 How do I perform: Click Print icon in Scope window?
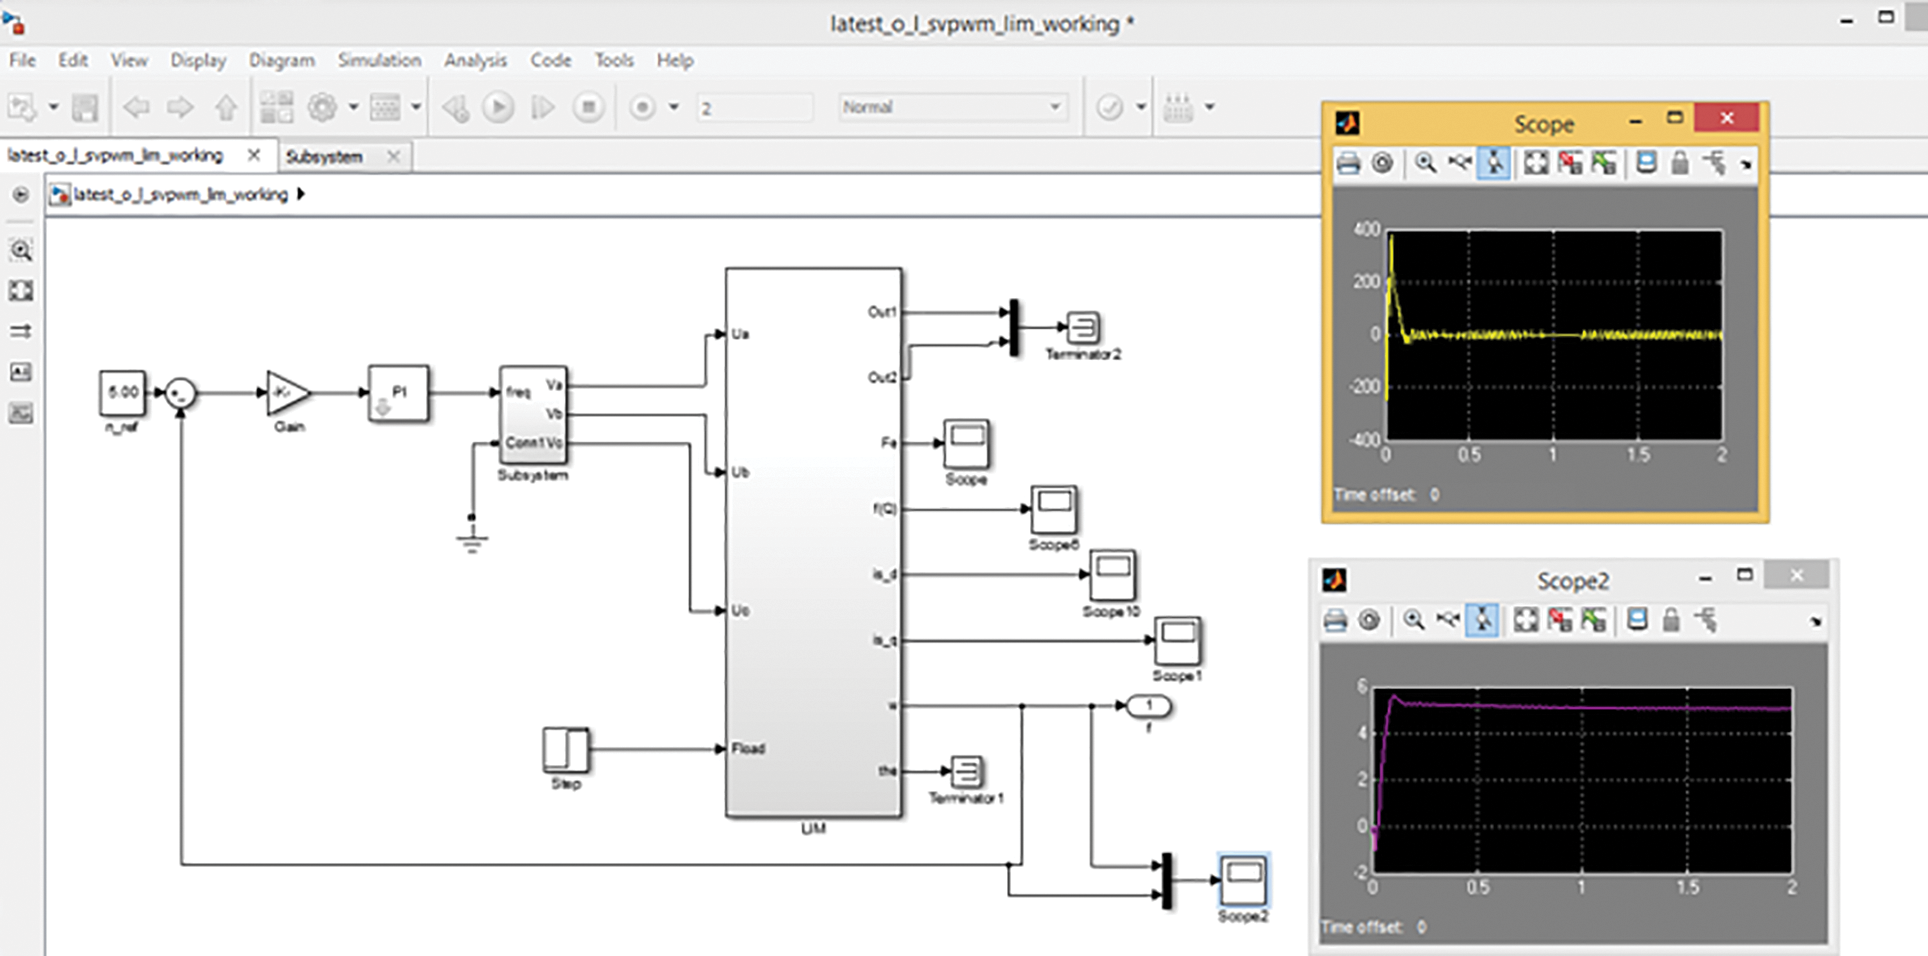tap(1348, 163)
